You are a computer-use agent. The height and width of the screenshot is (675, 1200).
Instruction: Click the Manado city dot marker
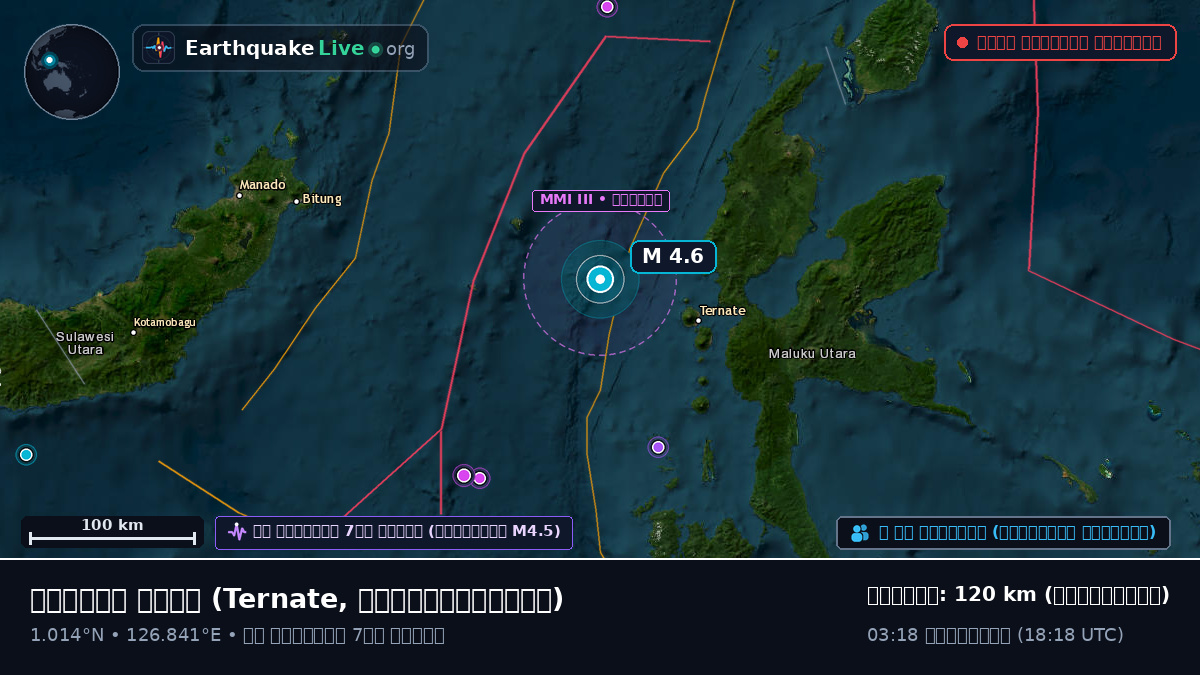pyautogui.click(x=239, y=196)
